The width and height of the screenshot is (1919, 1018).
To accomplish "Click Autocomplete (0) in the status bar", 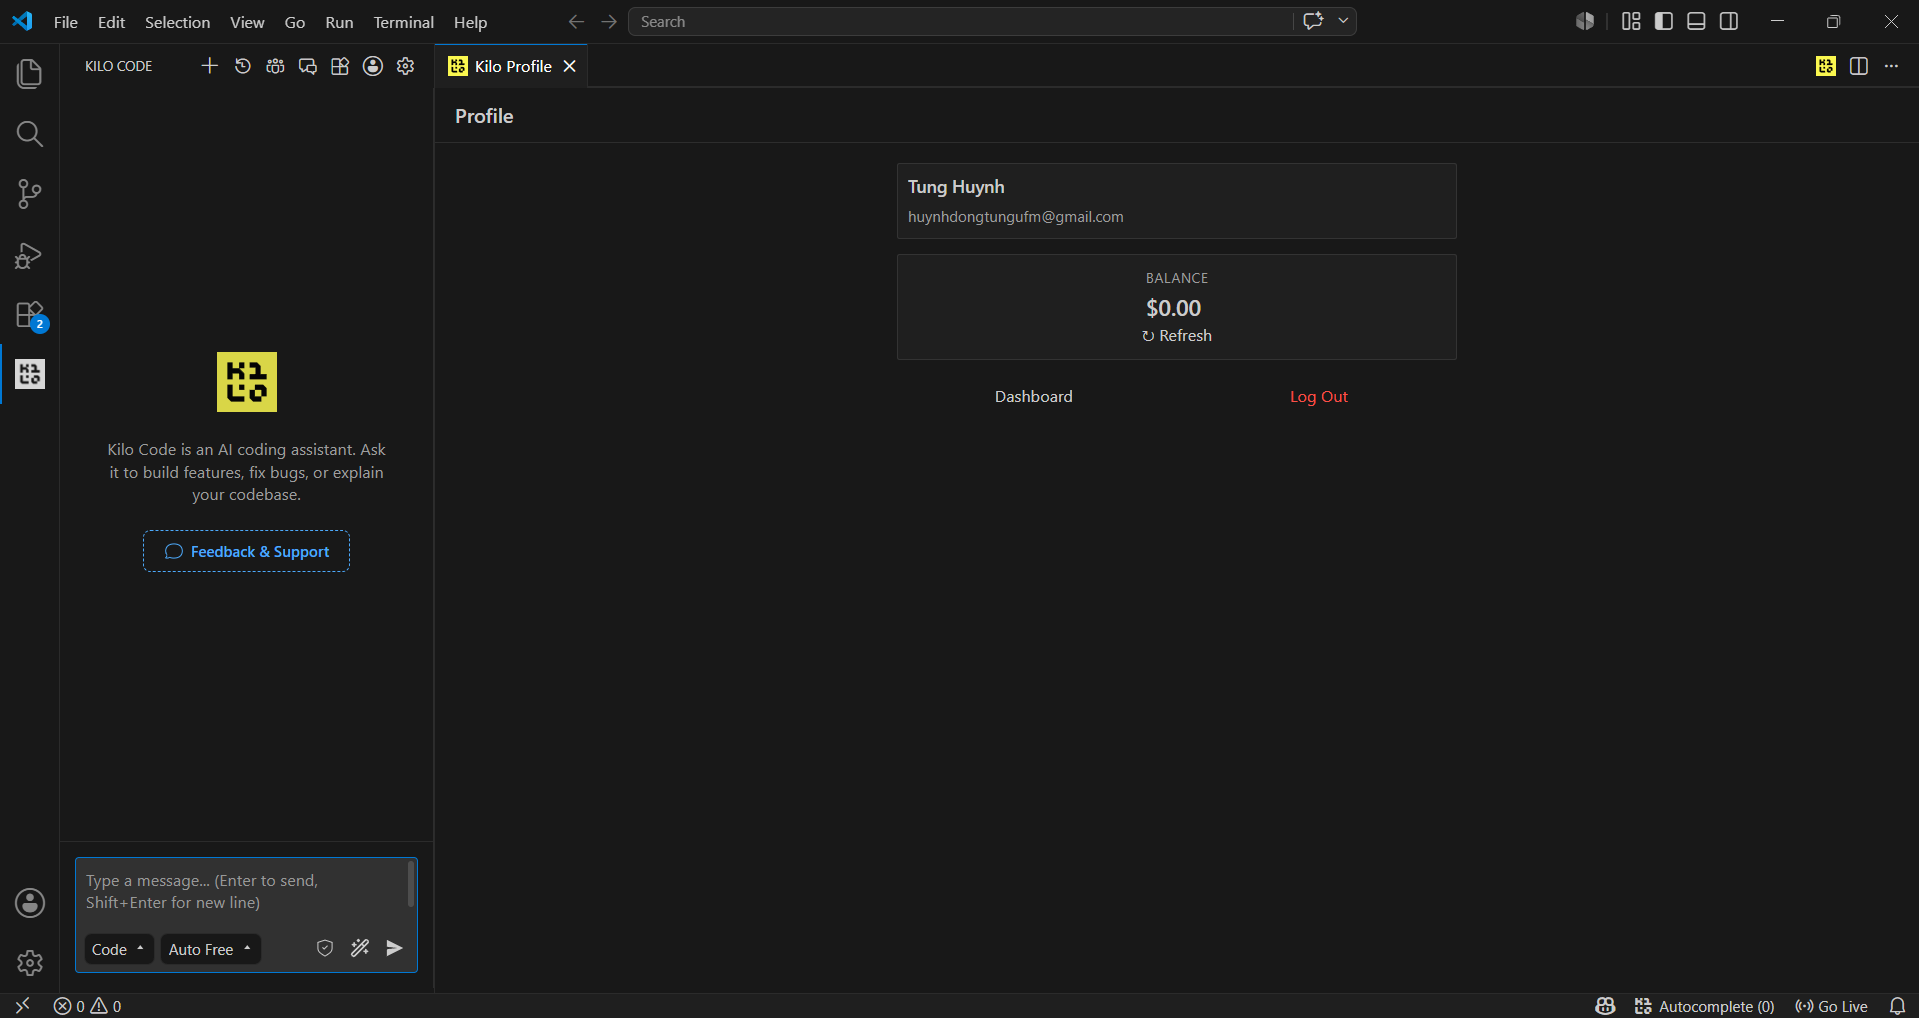I will (1705, 1006).
